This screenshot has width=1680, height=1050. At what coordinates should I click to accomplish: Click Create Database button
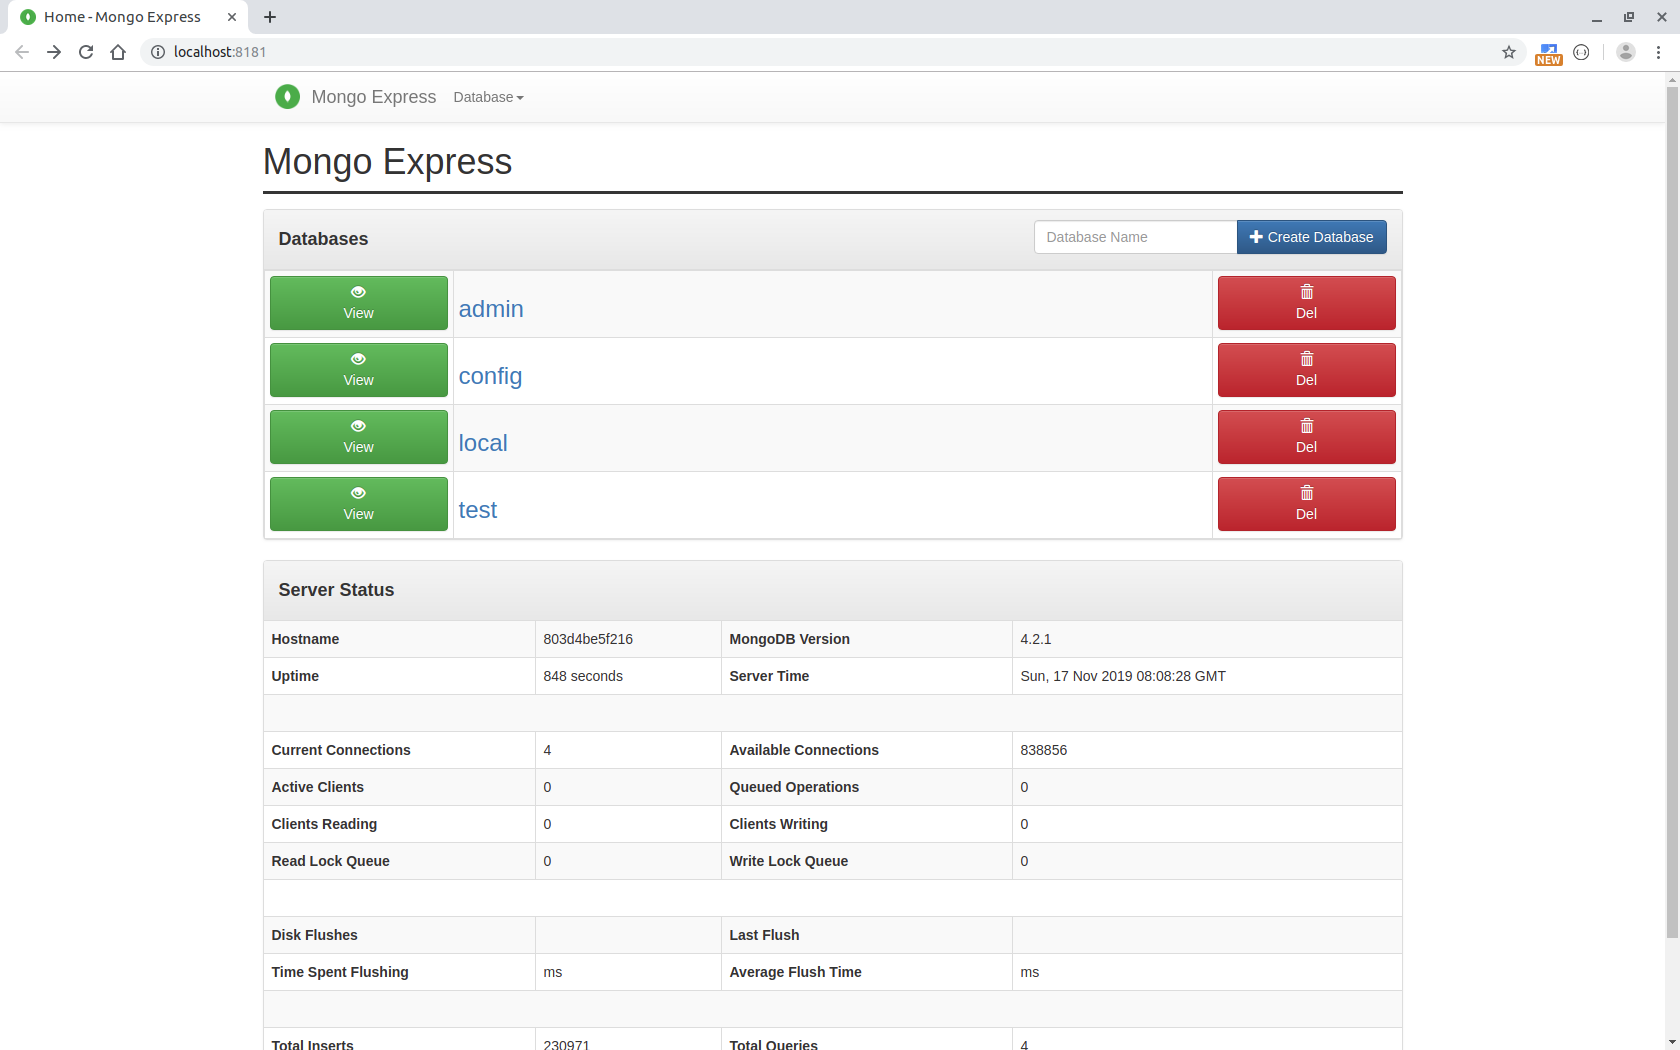(x=1311, y=237)
